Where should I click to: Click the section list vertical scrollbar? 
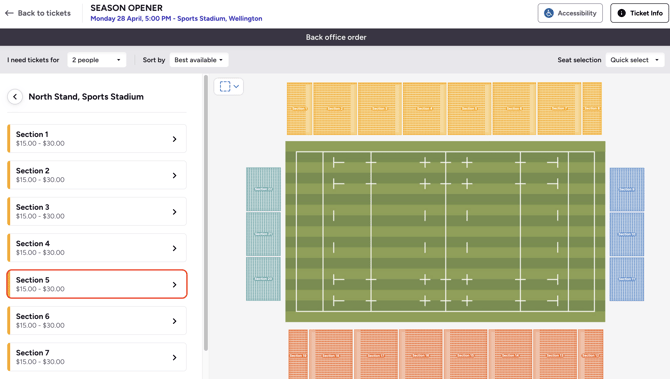pos(206,213)
